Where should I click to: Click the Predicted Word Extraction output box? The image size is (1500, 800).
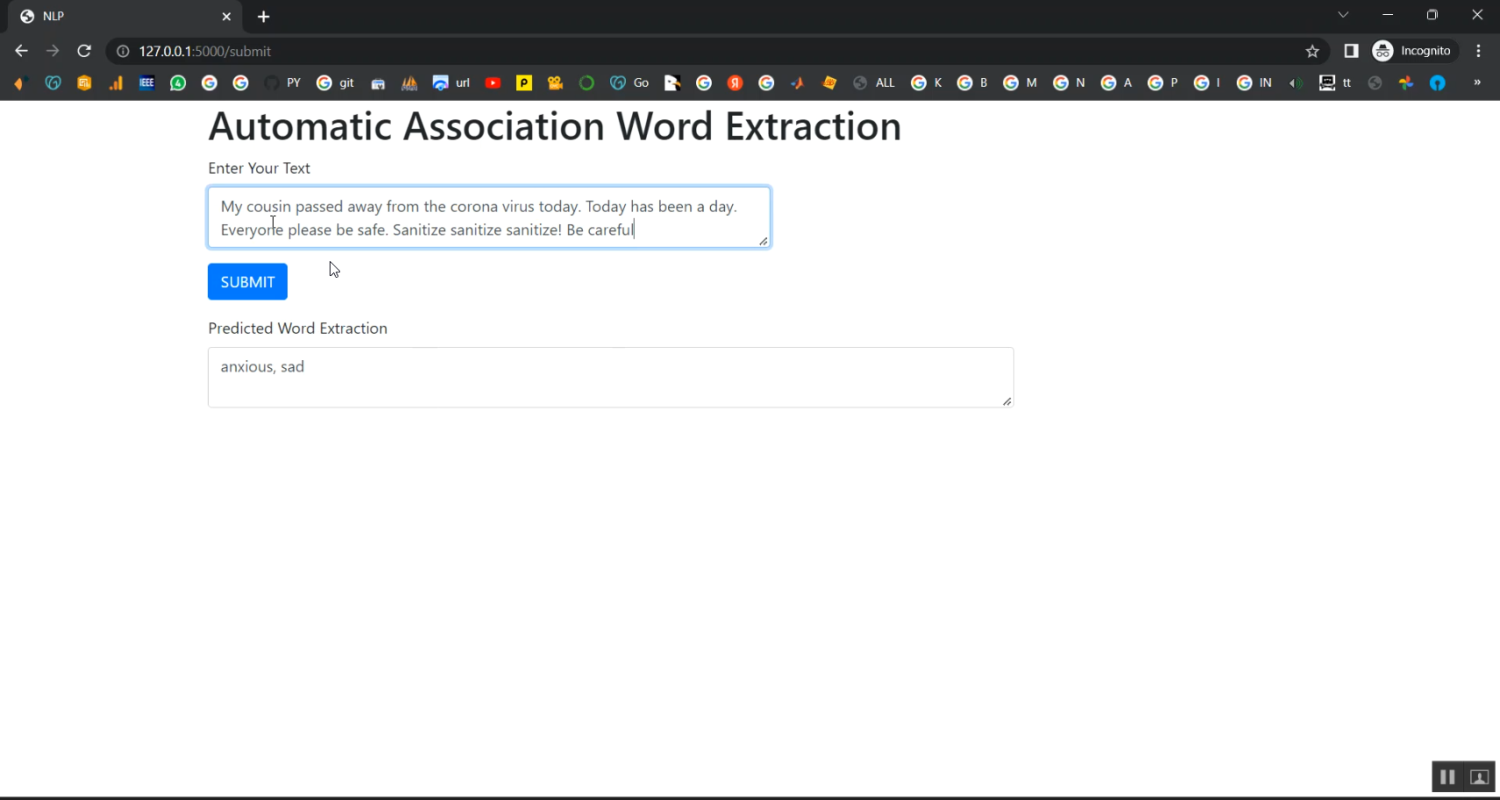(610, 377)
